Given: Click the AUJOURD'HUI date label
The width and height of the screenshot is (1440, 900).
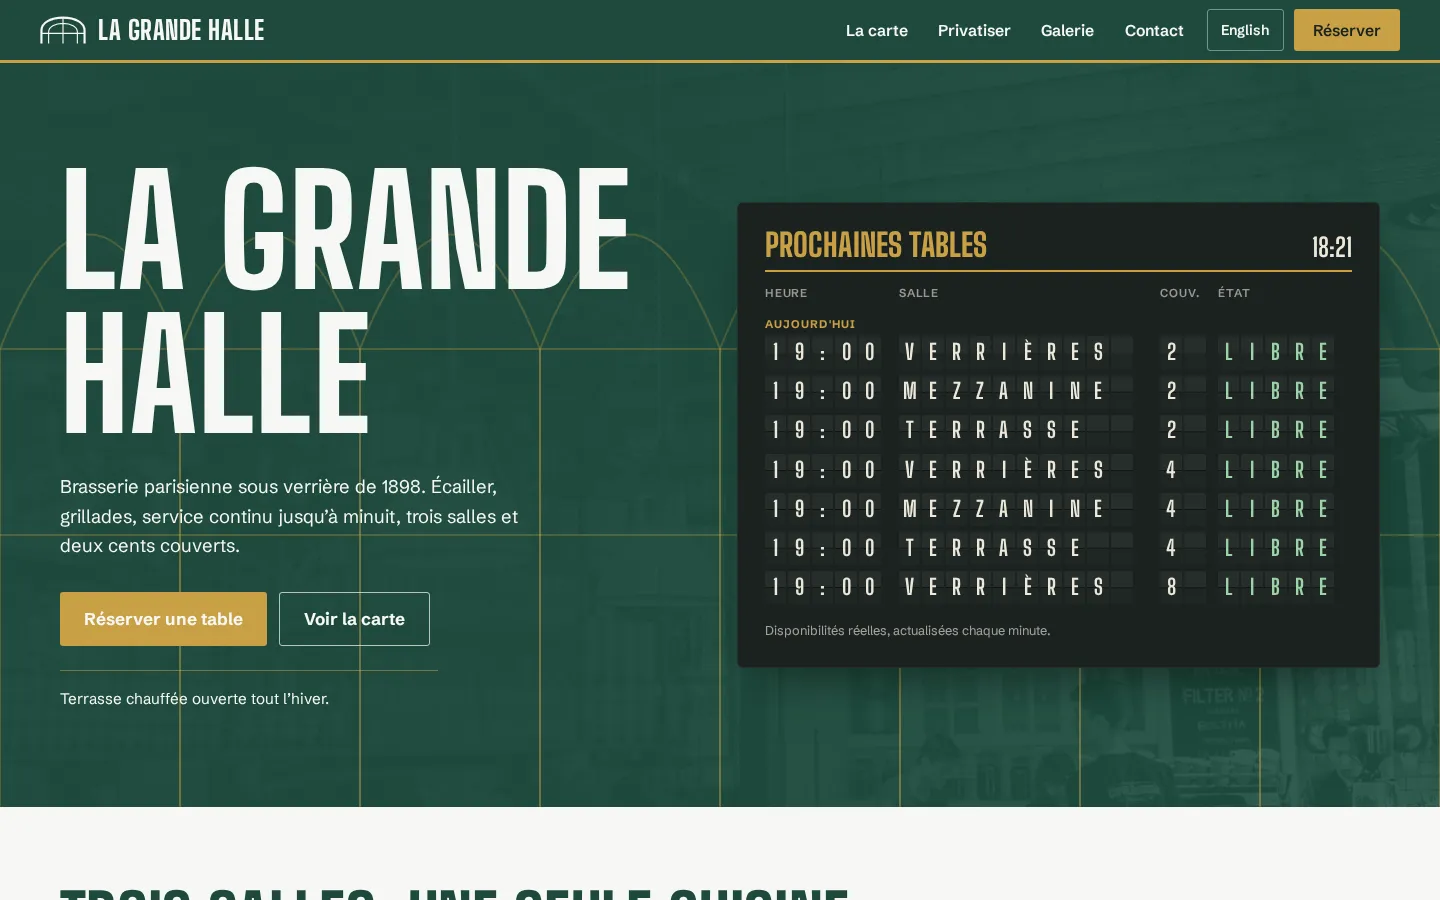Looking at the screenshot, I should pyautogui.click(x=810, y=324).
